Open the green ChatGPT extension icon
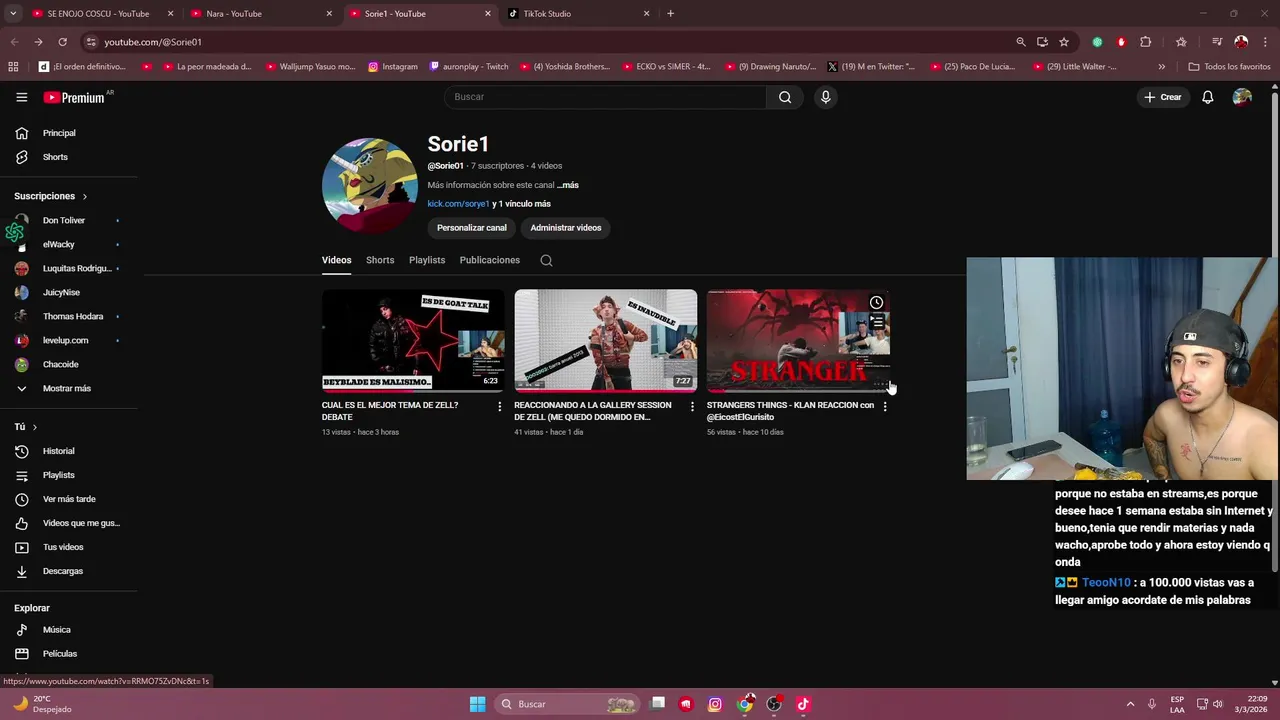This screenshot has height=720, width=1280. pos(1097,42)
